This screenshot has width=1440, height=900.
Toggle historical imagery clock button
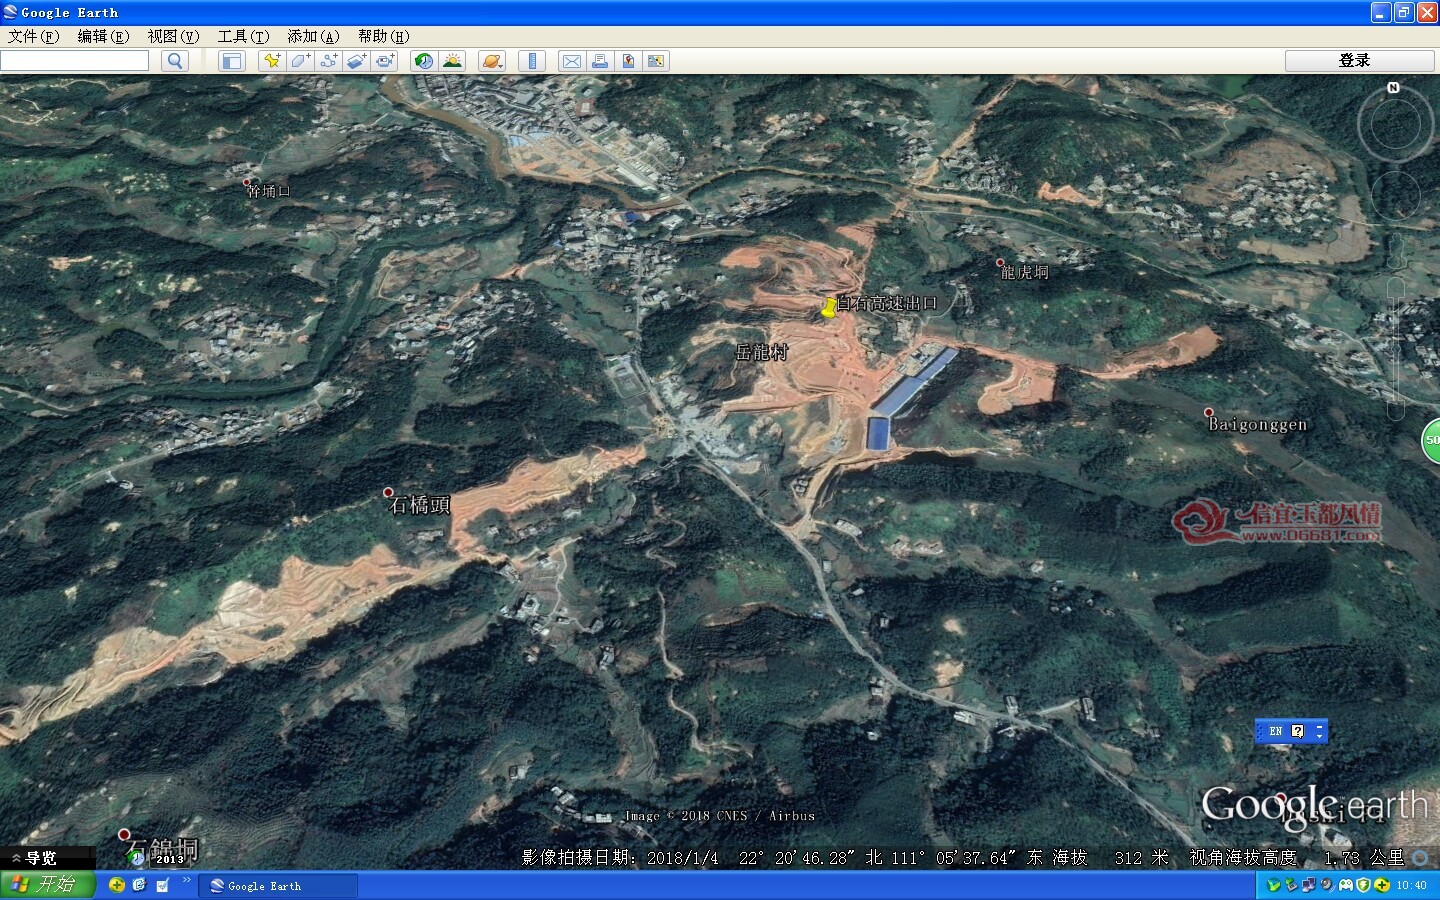point(424,61)
